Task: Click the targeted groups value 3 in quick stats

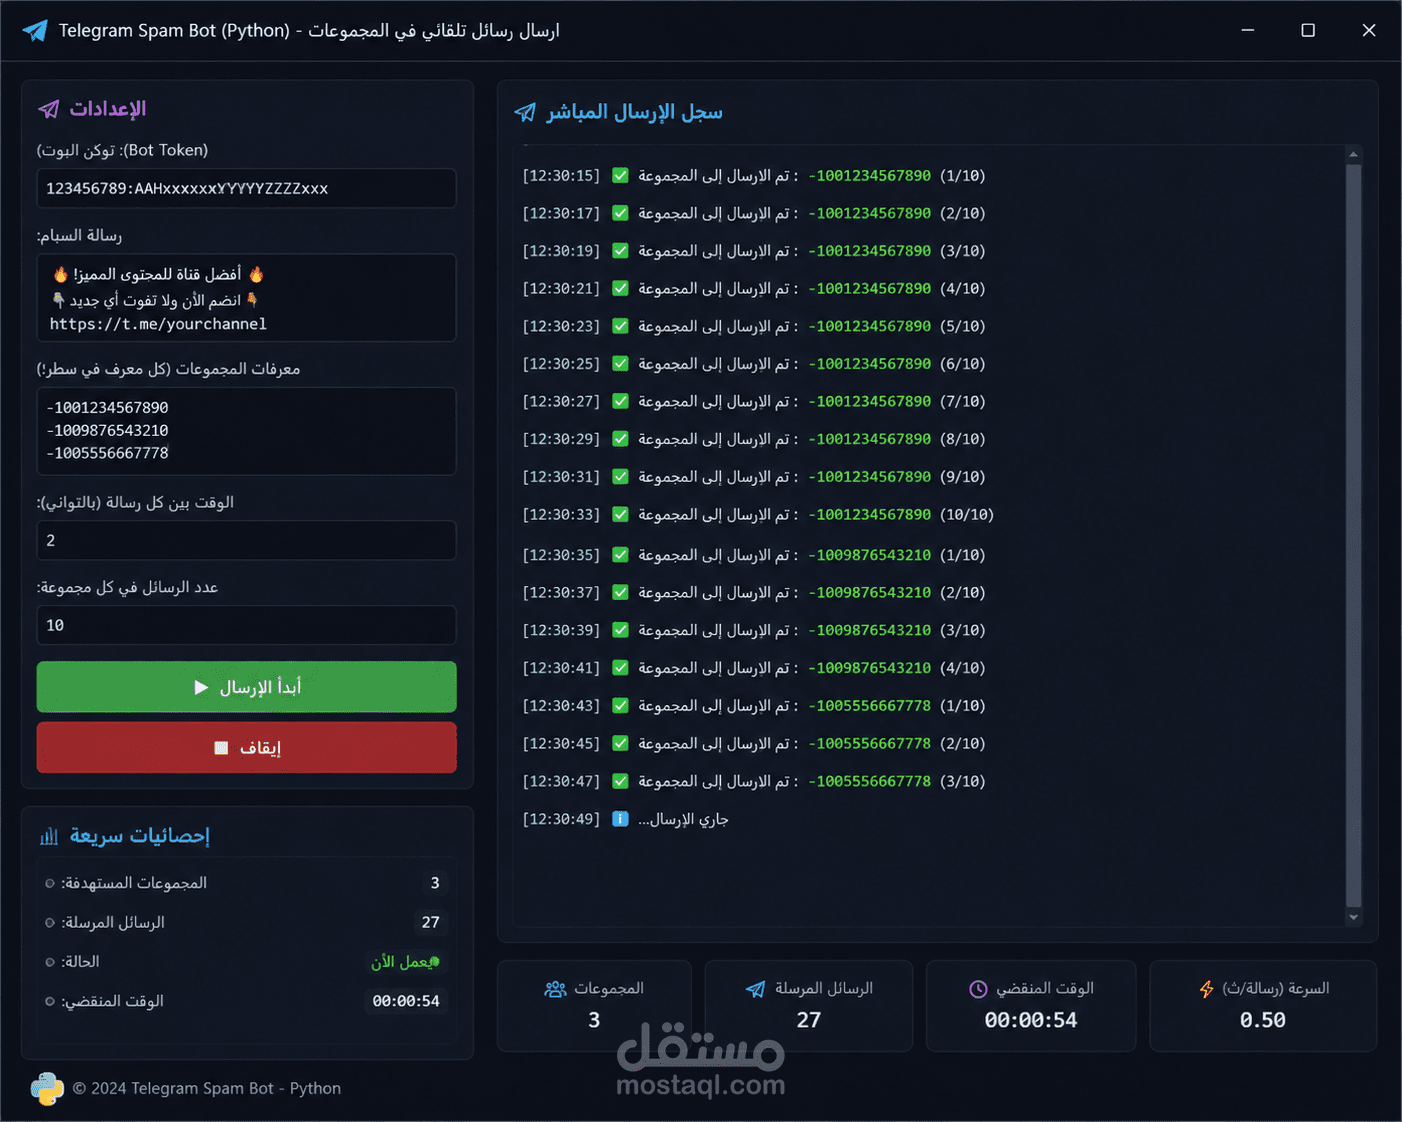Action: (x=435, y=883)
